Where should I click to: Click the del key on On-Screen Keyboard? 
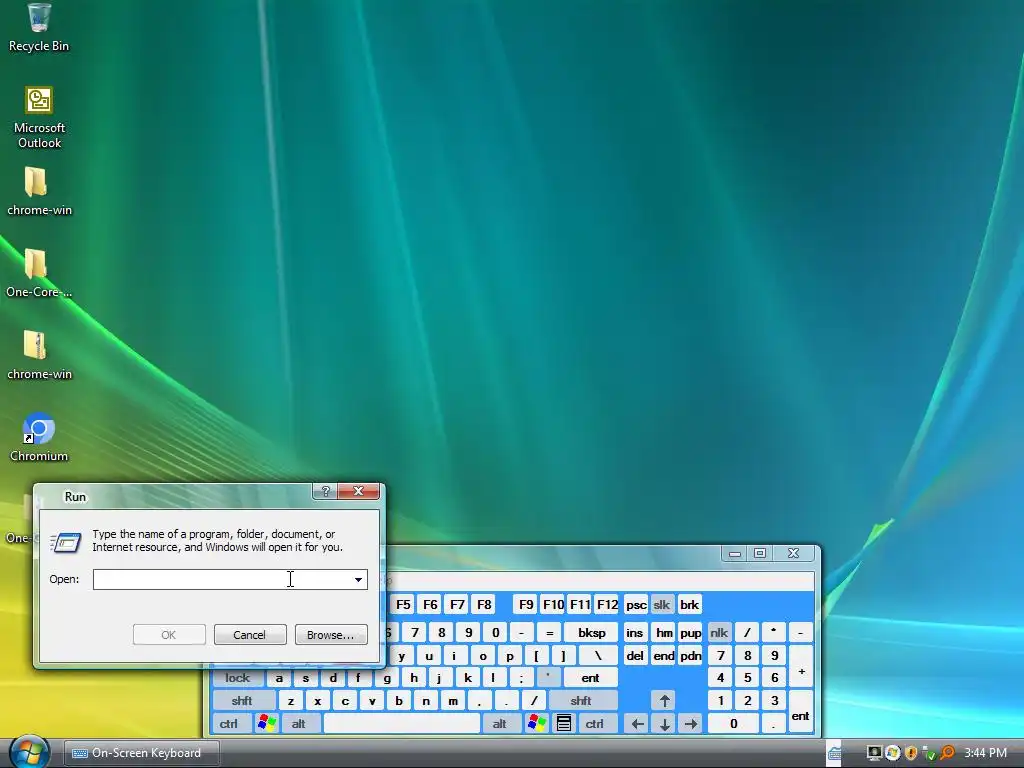coord(635,656)
